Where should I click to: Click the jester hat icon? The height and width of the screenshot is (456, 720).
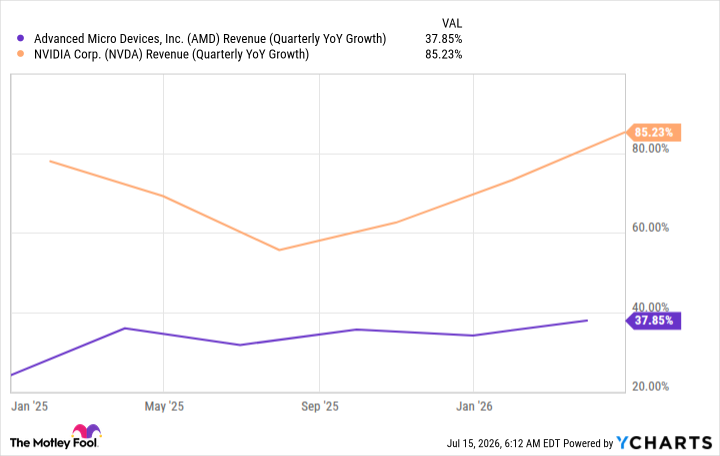point(87,431)
